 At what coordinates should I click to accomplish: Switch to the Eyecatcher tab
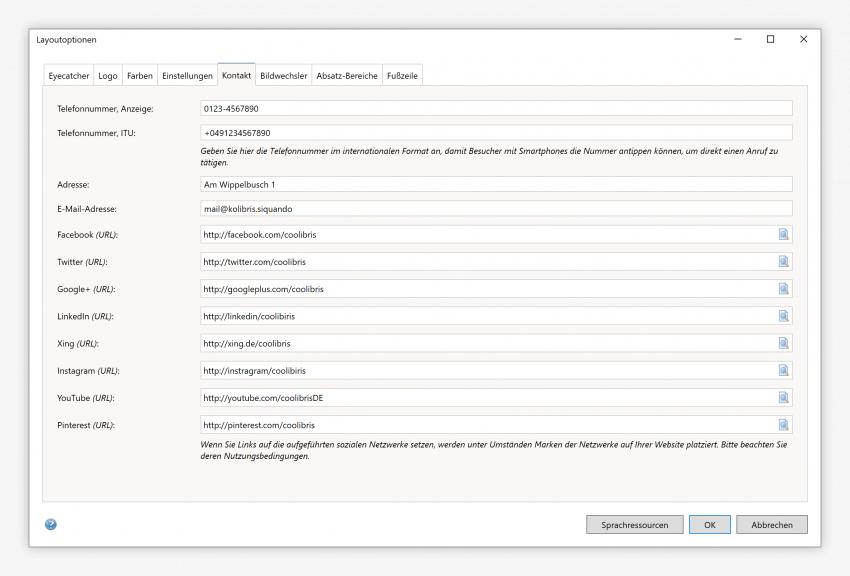click(x=69, y=76)
